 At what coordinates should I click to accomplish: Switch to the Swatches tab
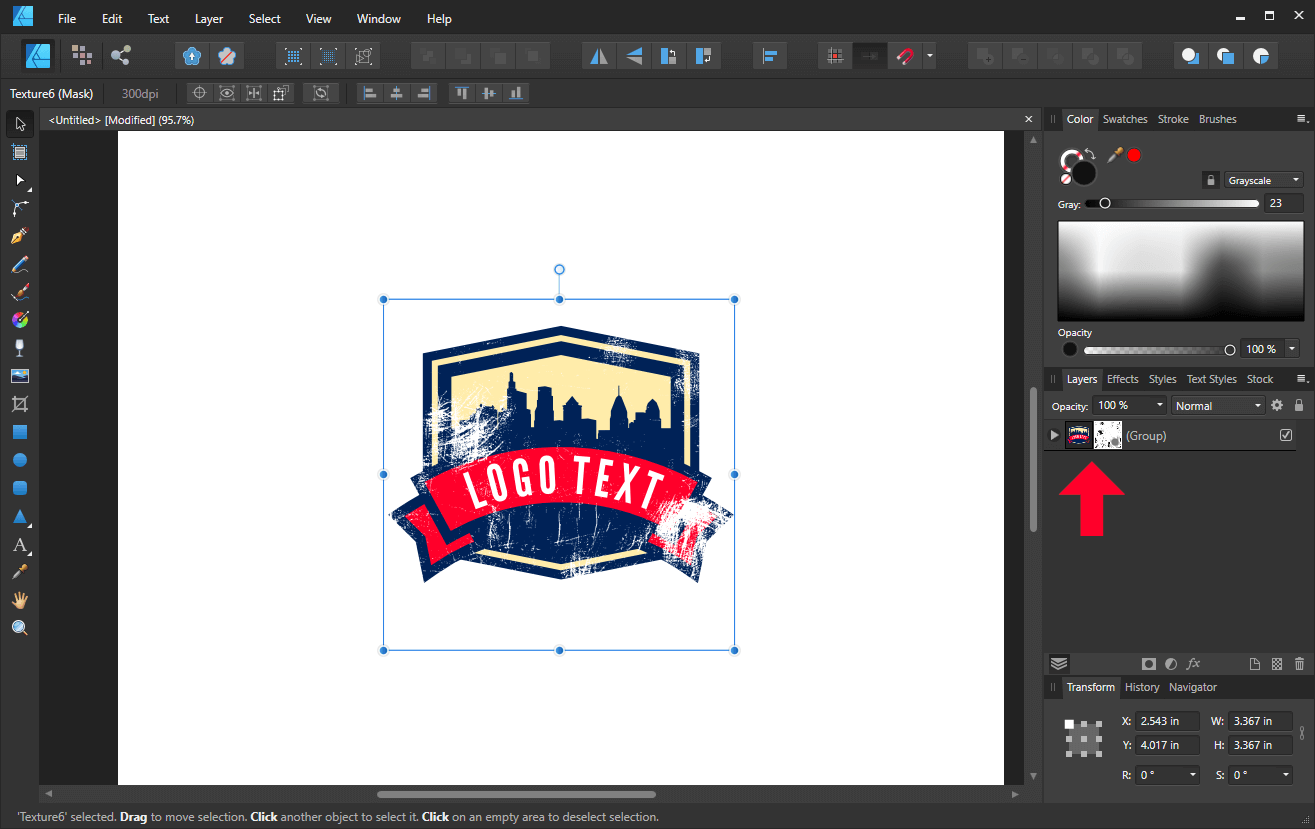pos(1125,119)
